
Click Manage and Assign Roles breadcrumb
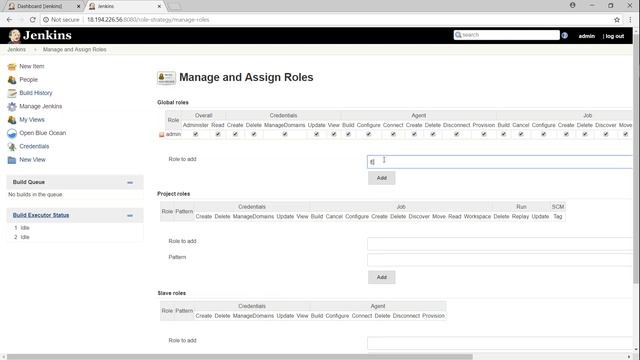tap(75, 50)
